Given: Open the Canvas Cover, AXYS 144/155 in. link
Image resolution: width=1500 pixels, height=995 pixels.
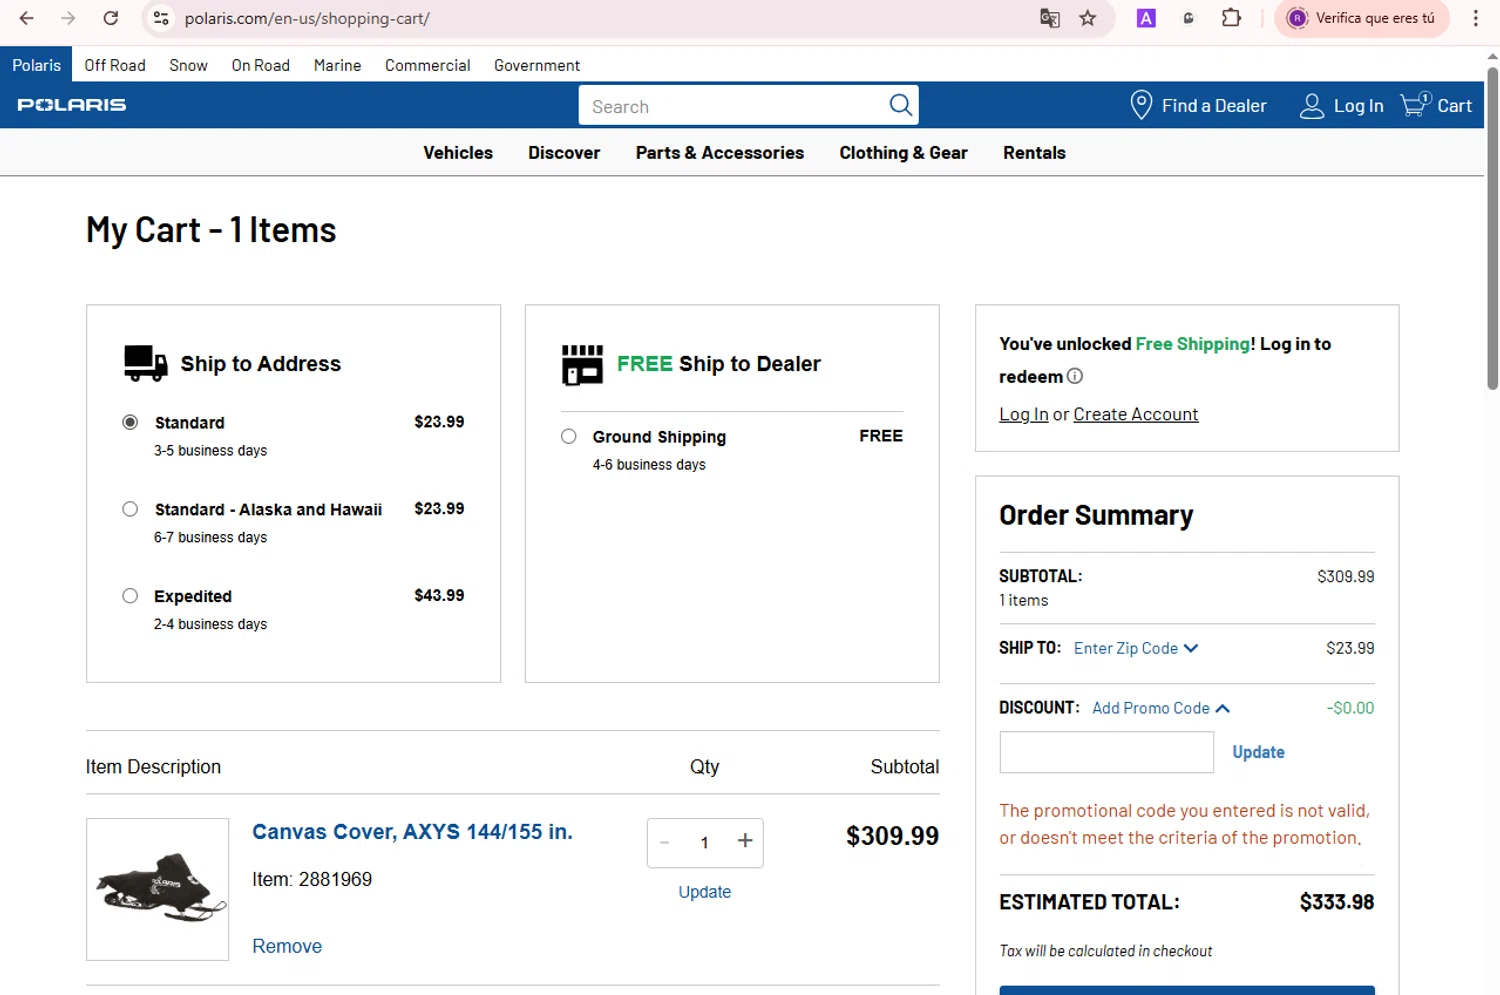Looking at the screenshot, I should coord(412,832).
